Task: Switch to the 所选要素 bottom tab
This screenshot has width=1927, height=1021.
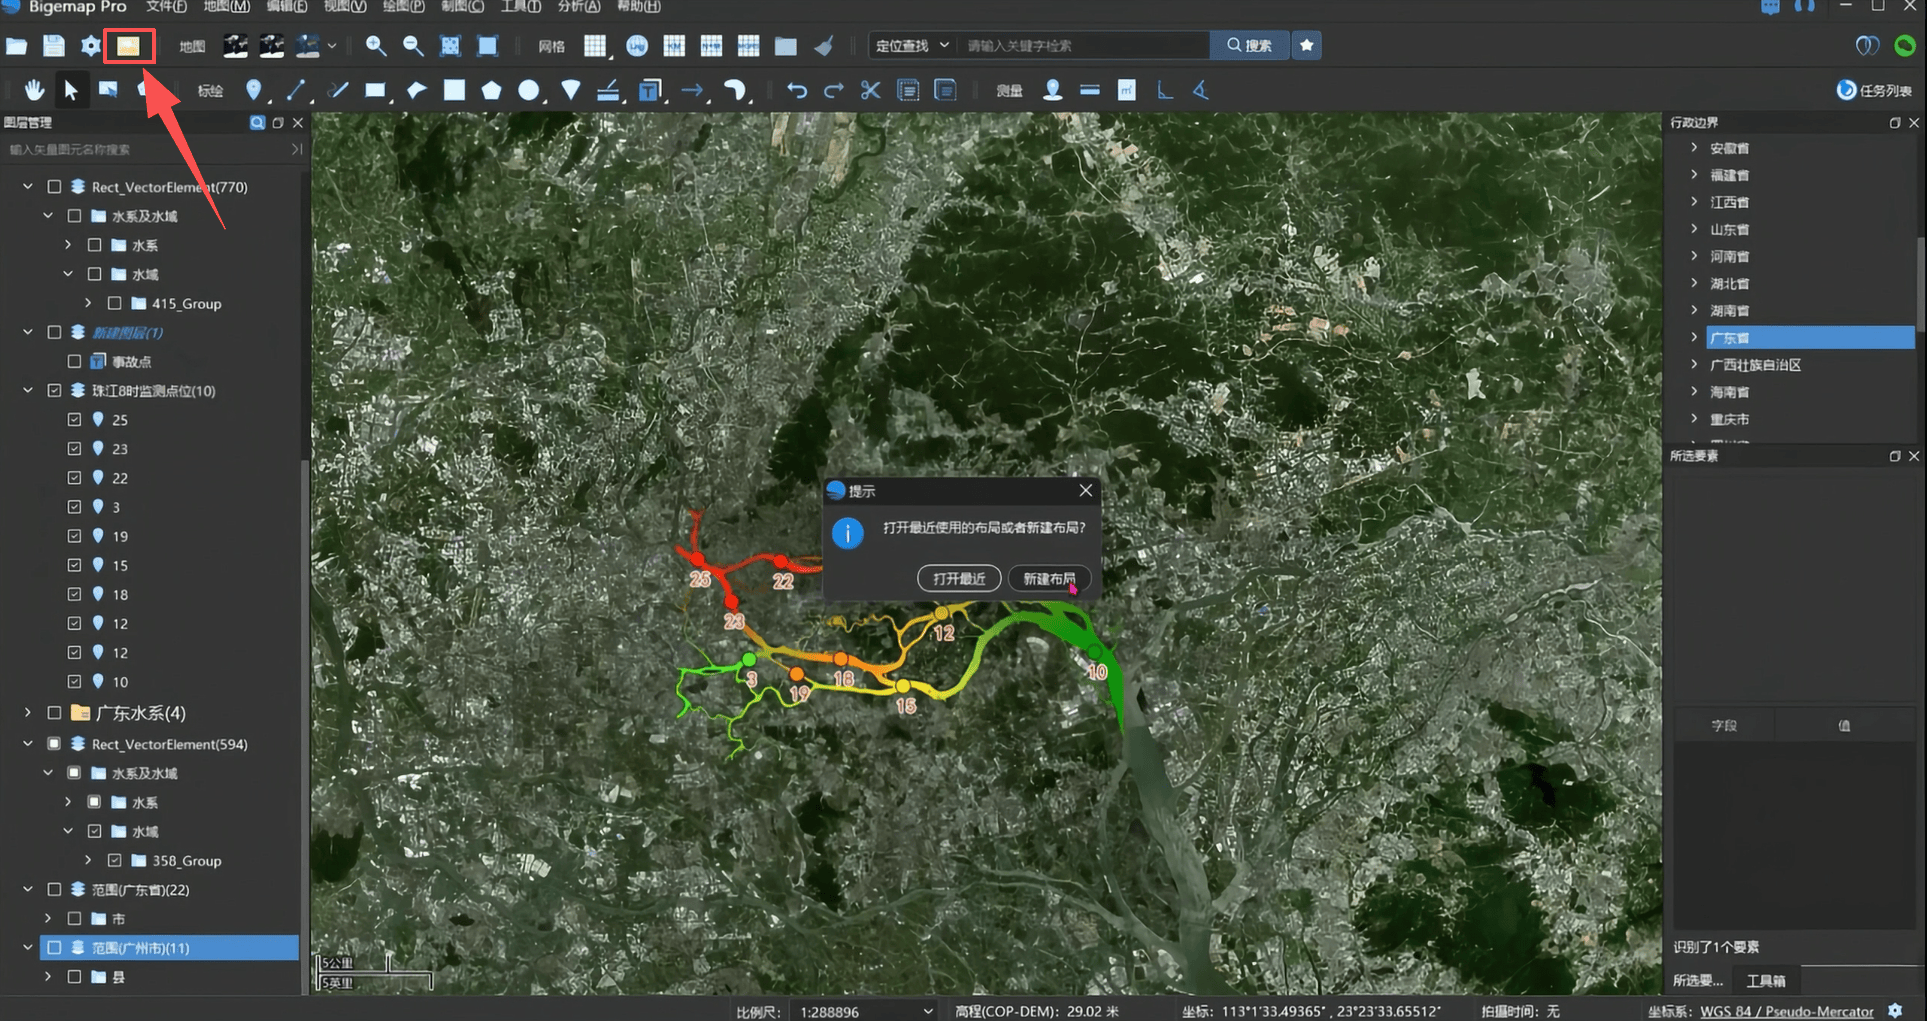Action: 1699,980
